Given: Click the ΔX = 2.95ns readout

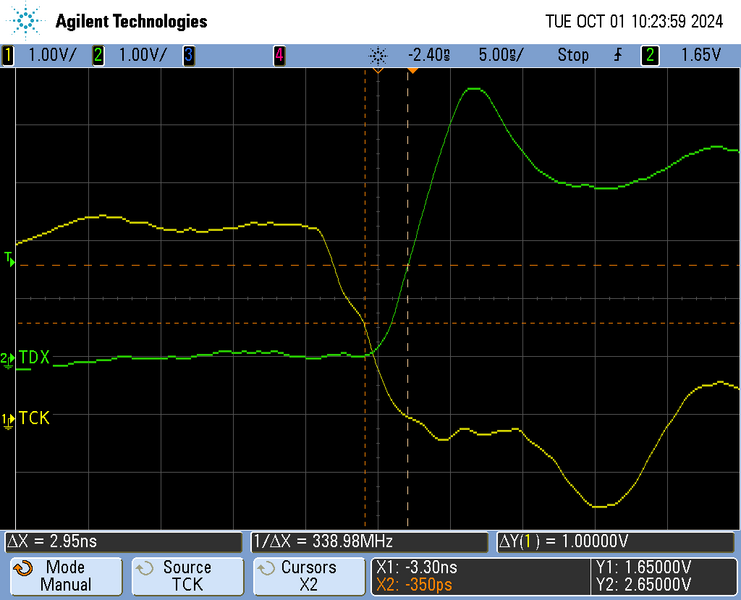Looking at the screenshot, I should click(x=123, y=541).
